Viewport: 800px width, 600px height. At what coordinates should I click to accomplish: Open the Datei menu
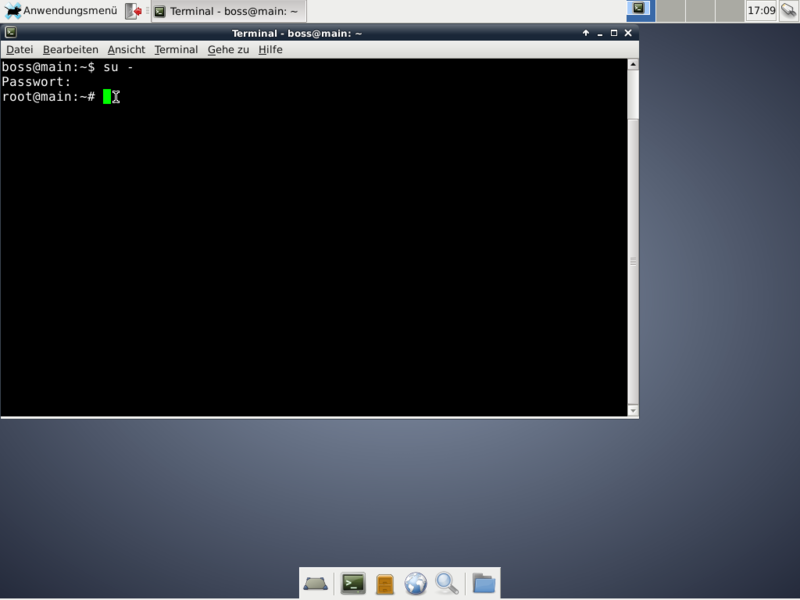click(x=19, y=49)
